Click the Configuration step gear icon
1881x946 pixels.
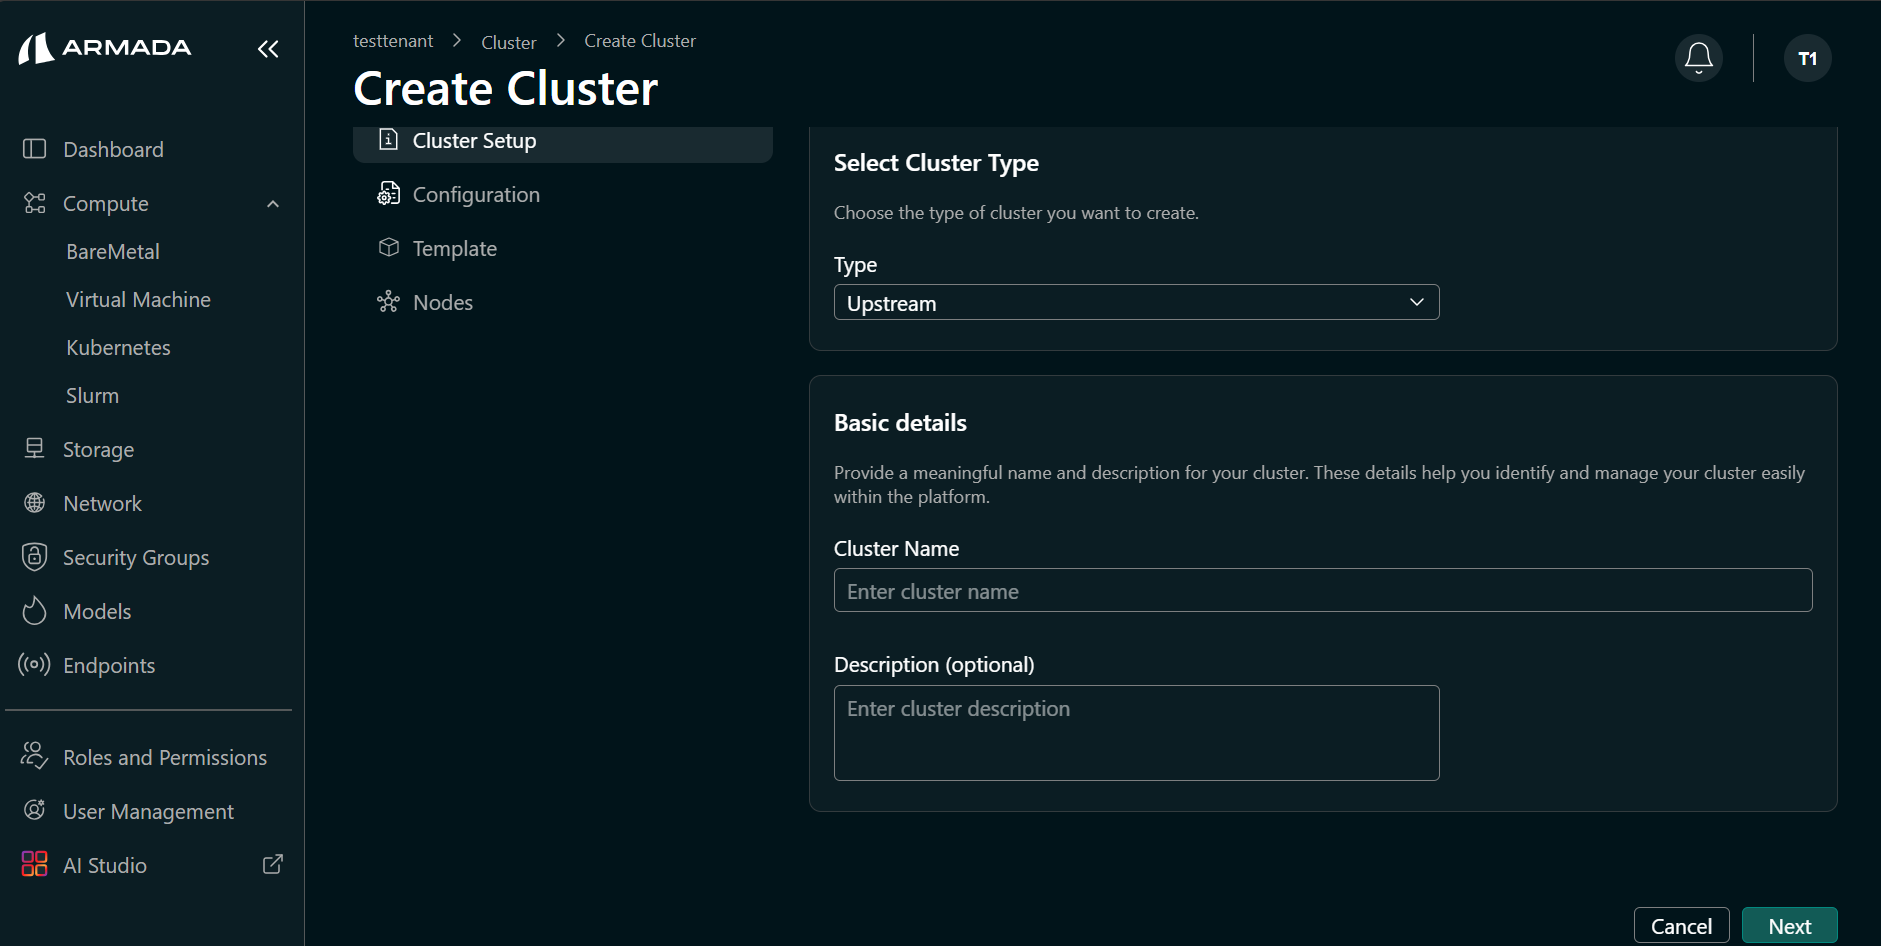[389, 193]
